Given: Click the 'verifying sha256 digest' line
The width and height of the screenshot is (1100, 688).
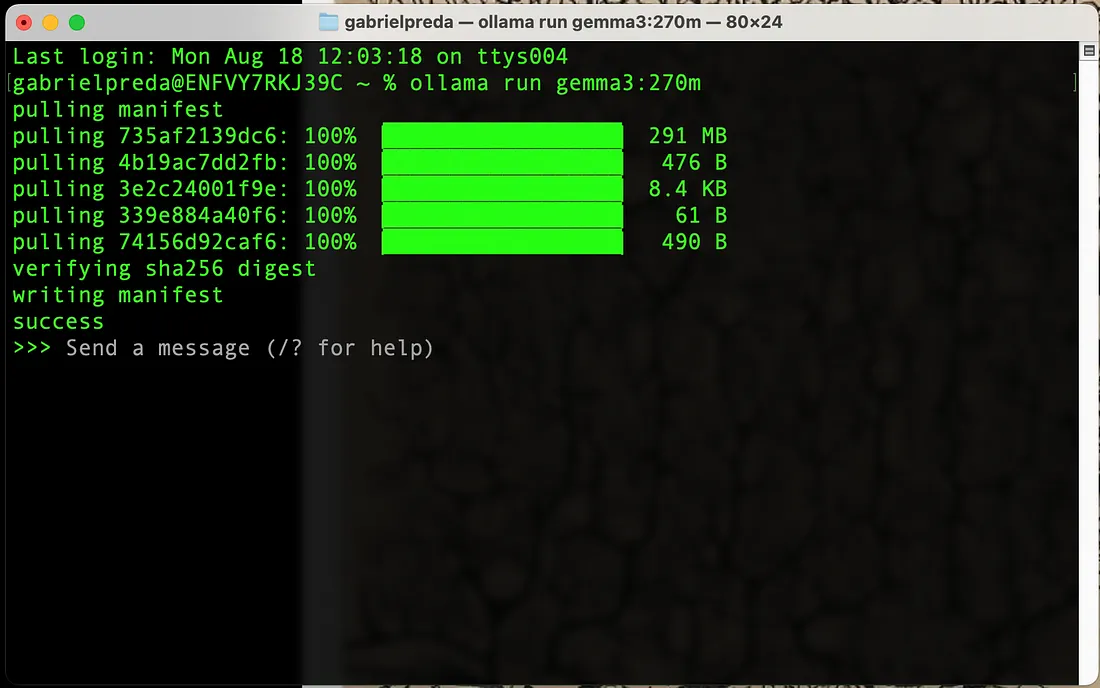Looking at the screenshot, I should click(164, 269).
